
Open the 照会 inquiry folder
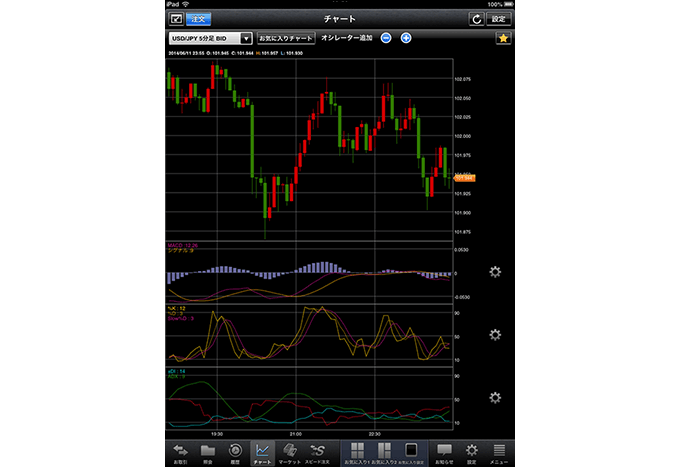[208, 452]
